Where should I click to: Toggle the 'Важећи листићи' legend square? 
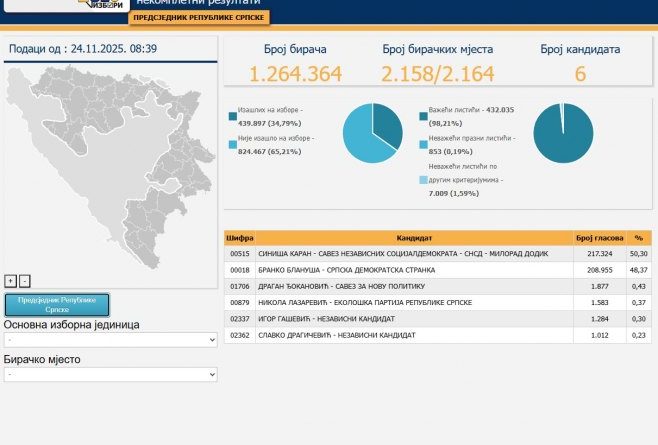coord(425,115)
